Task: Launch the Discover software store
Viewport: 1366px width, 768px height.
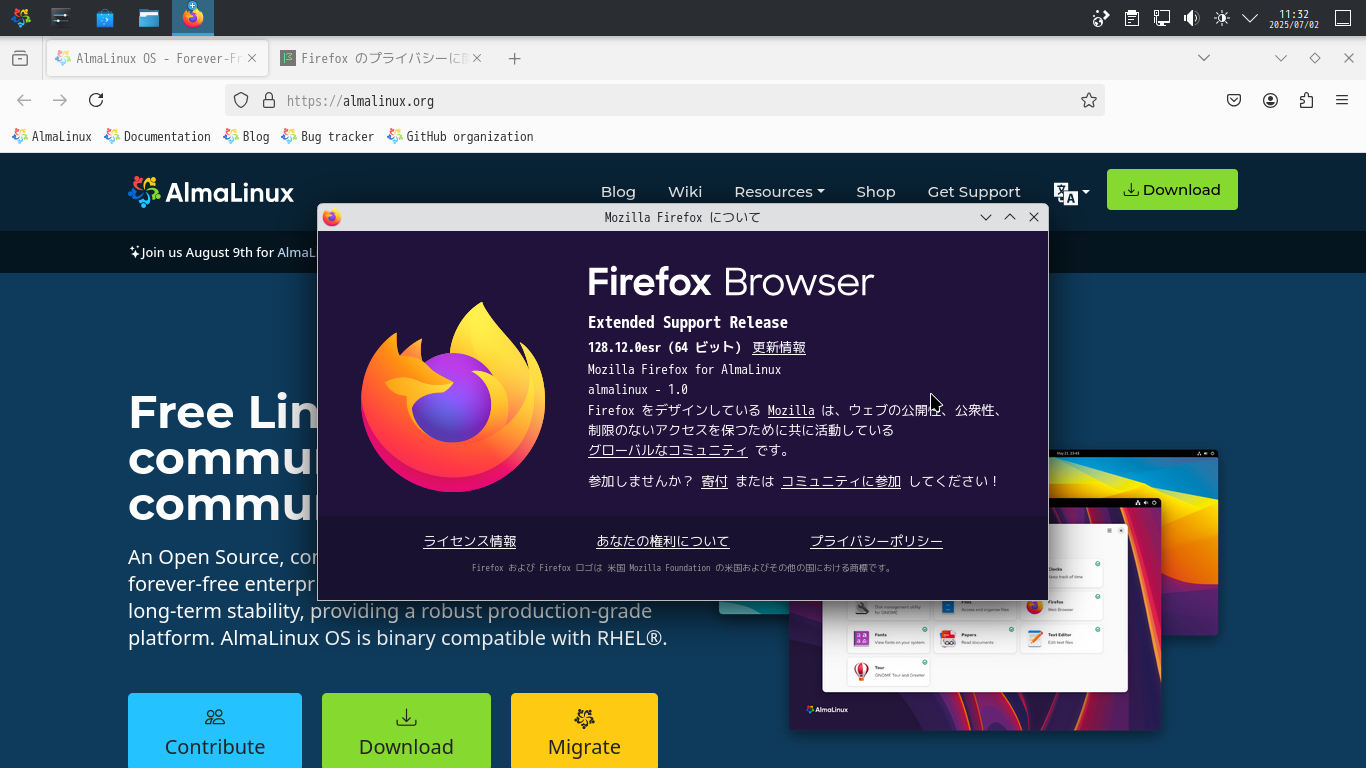Action: pos(105,18)
